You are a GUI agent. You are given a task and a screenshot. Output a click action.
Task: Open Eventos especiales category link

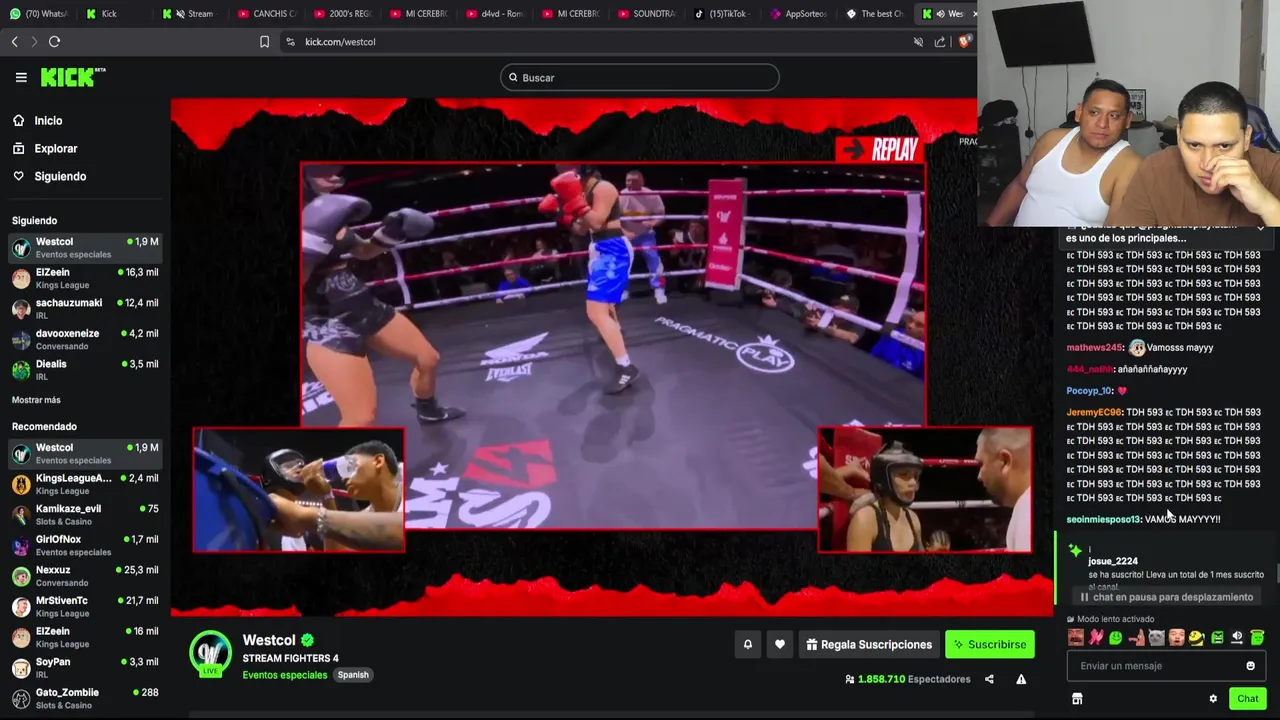[284, 675]
